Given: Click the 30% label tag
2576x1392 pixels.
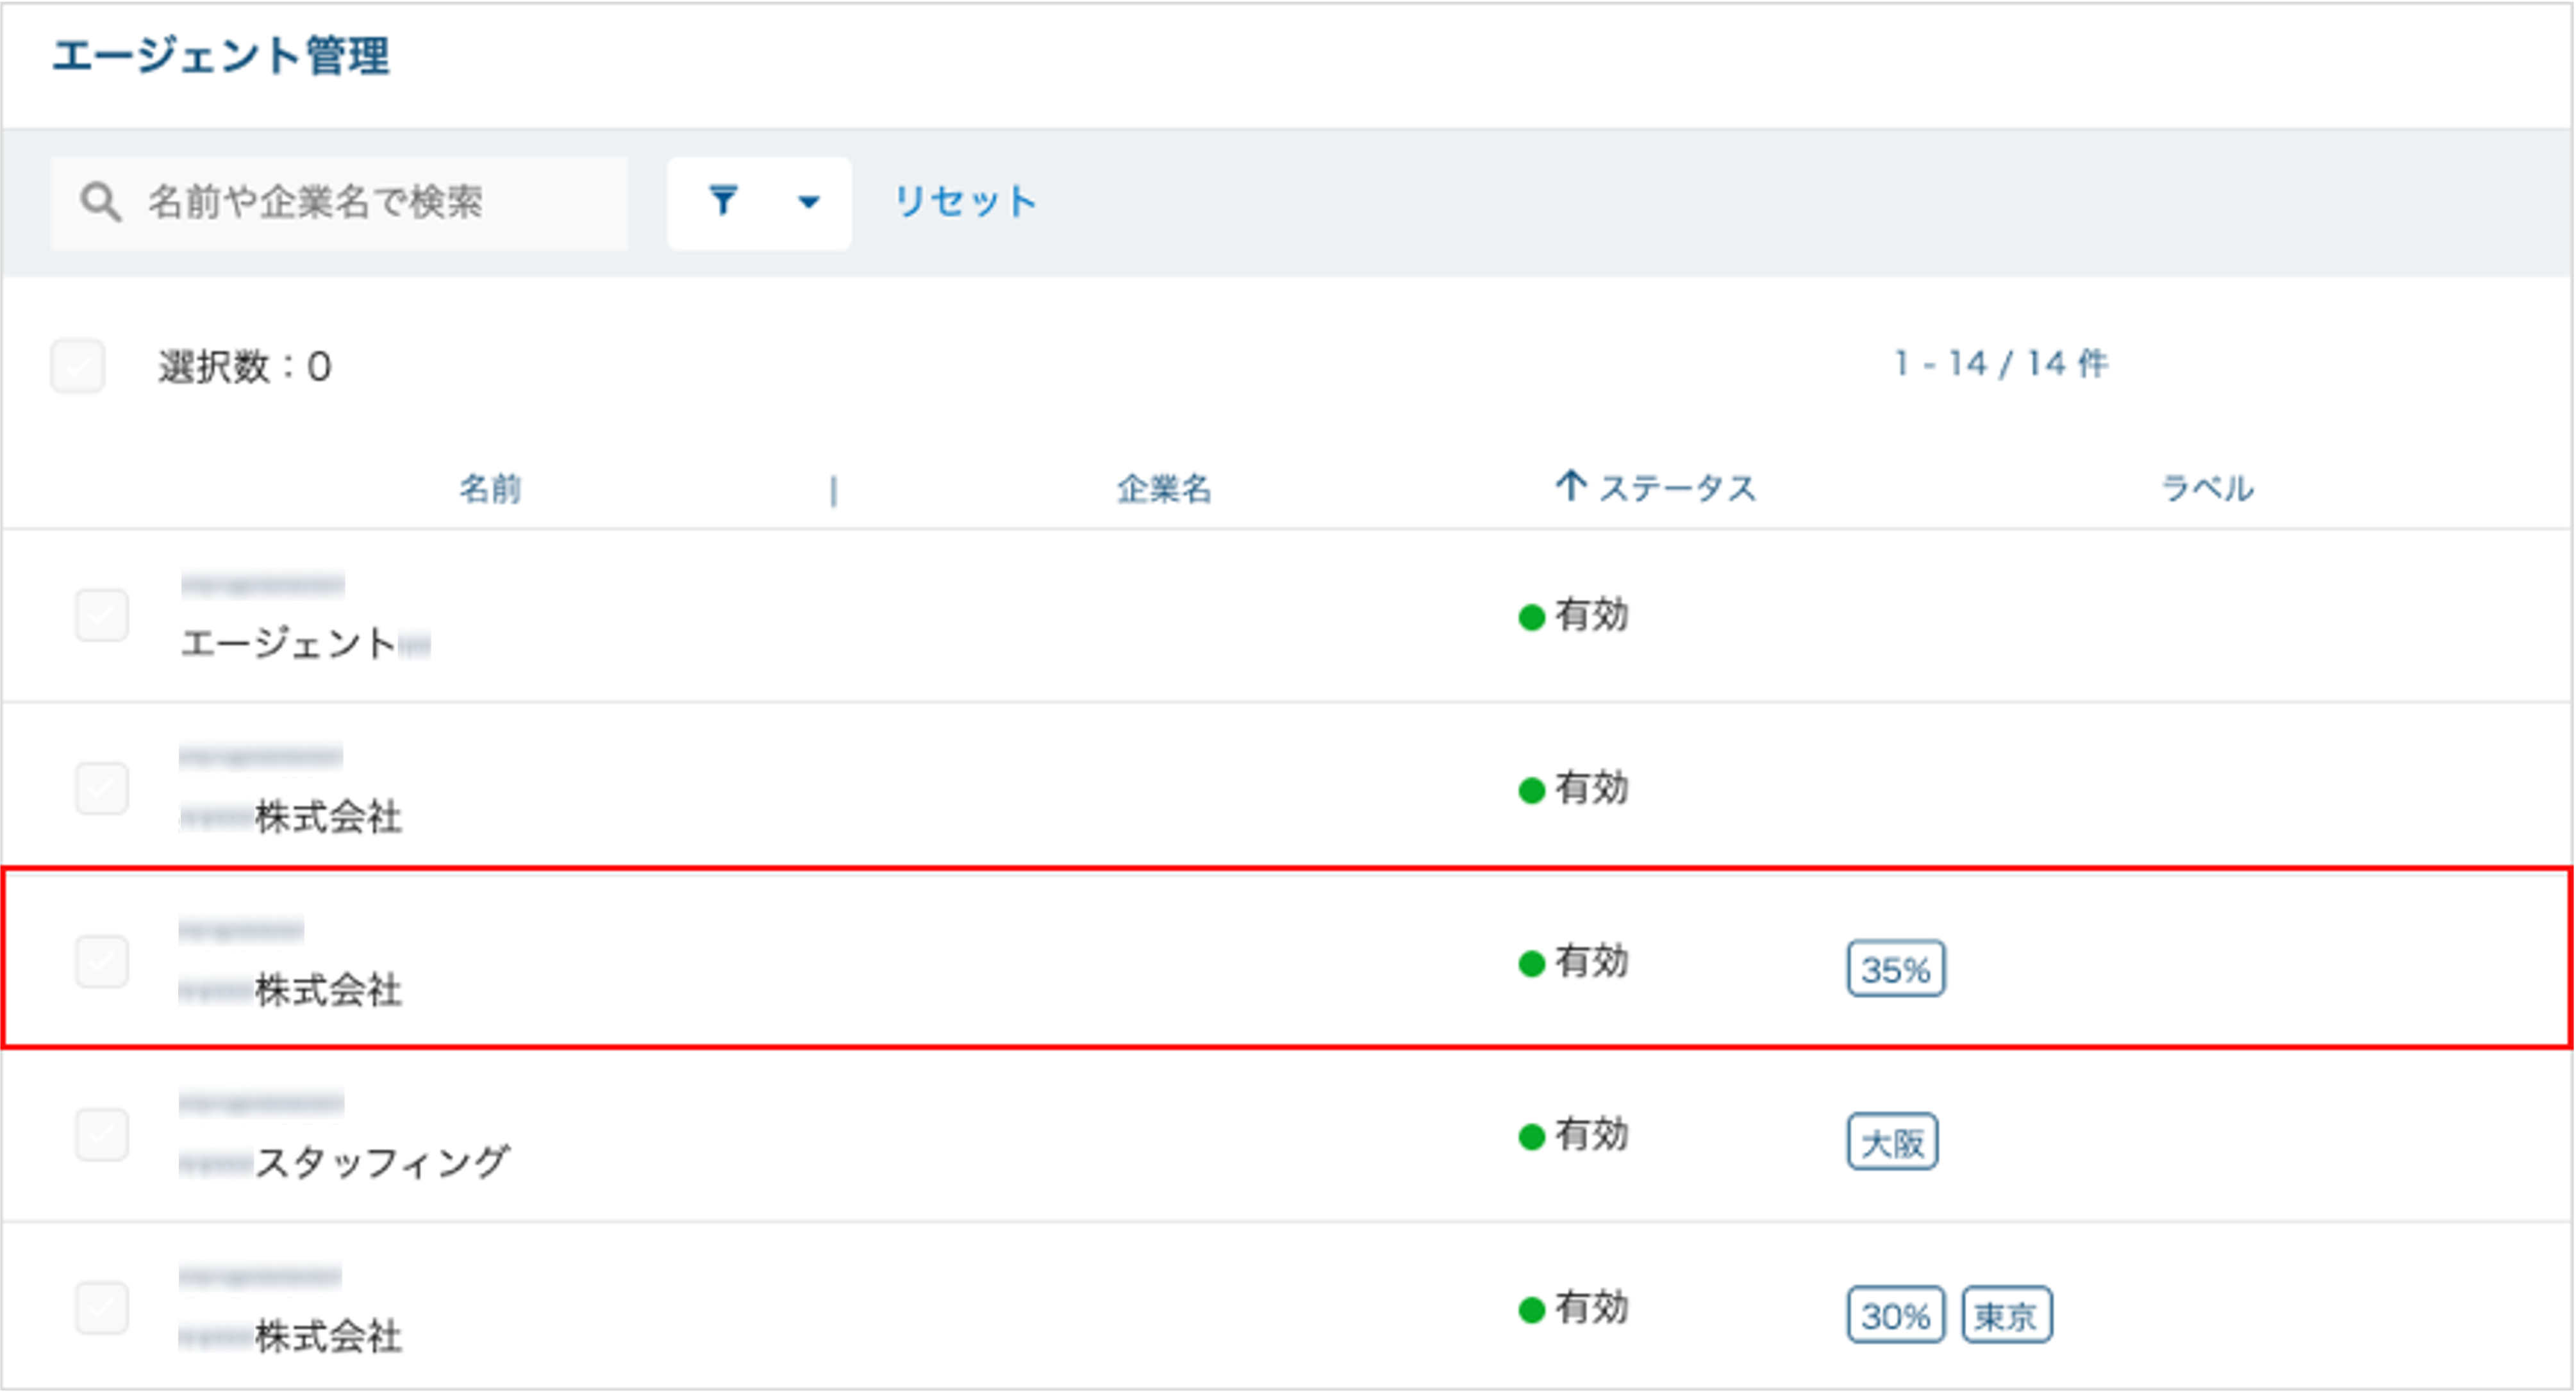Looking at the screenshot, I should (x=1896, y=1314).
